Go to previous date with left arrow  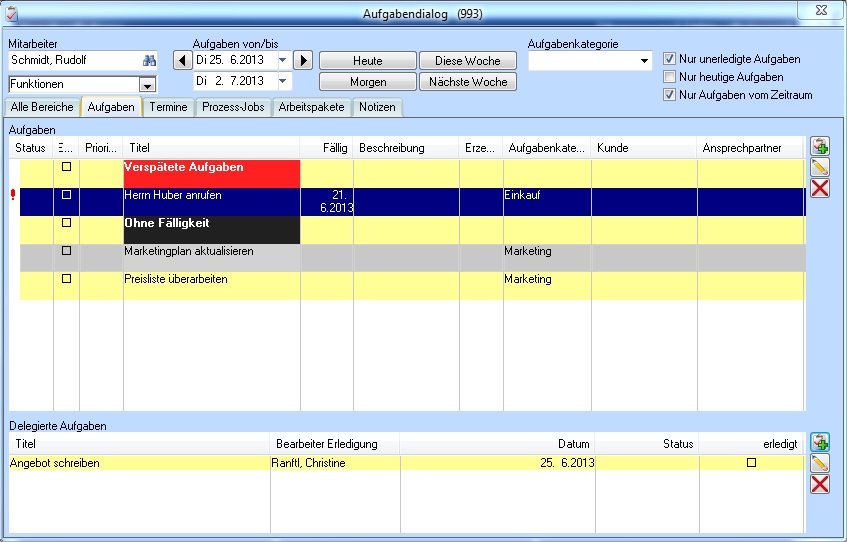[x=182, y=60]
